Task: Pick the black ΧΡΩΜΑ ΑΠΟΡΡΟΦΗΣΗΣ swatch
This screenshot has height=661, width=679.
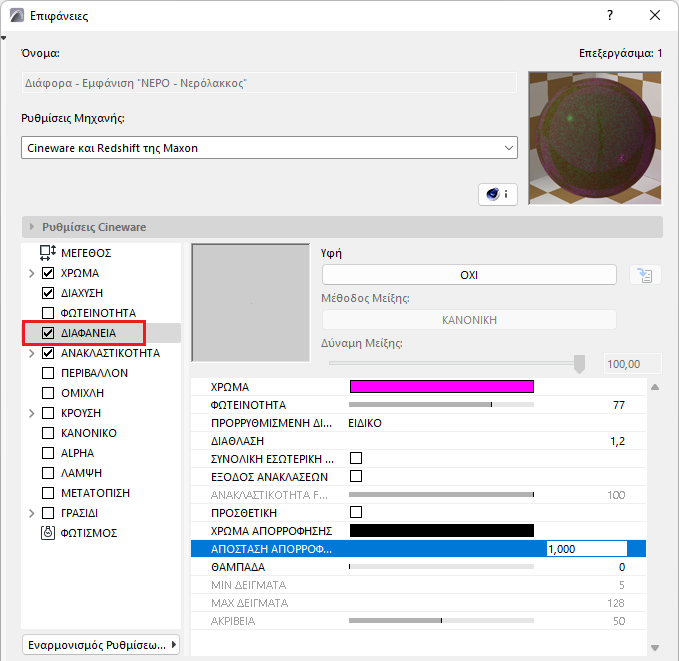Action: click(x=442, y=531)
